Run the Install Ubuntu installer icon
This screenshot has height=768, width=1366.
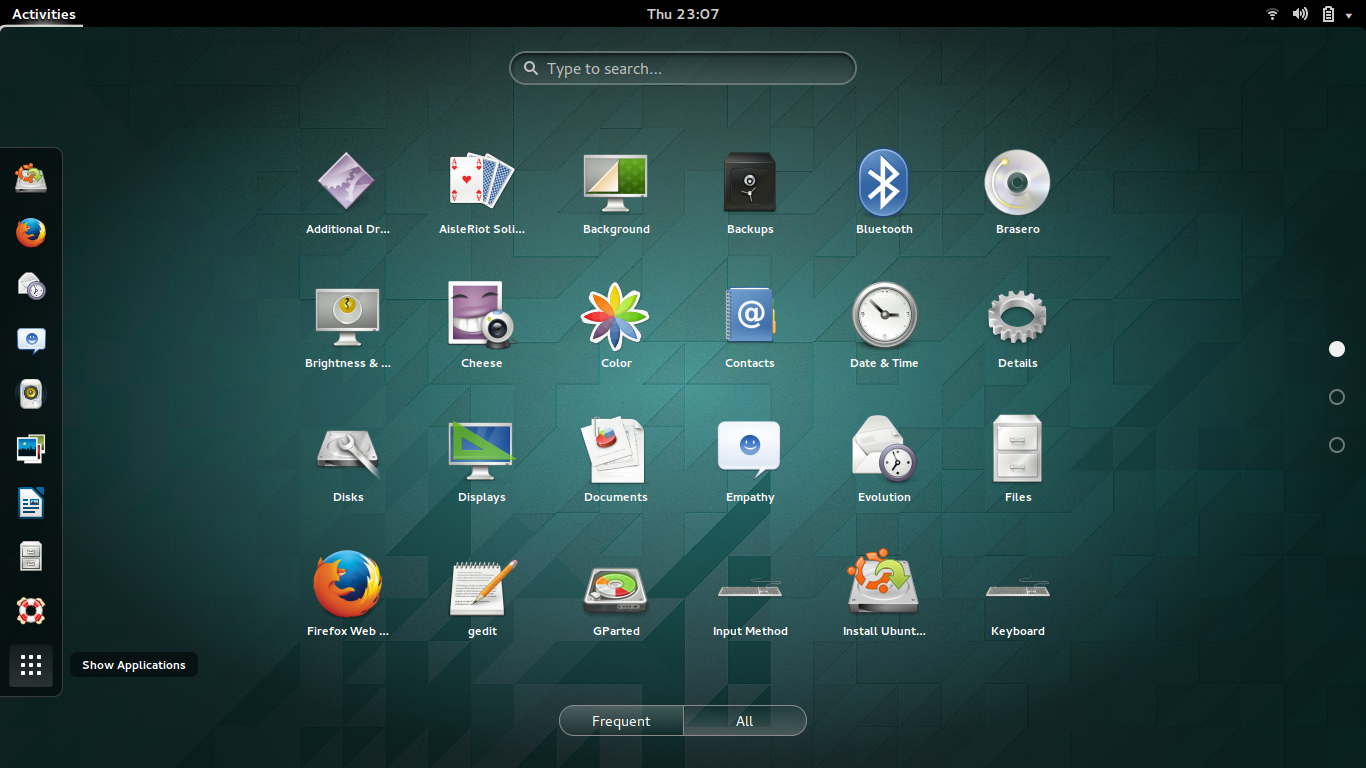883,585
